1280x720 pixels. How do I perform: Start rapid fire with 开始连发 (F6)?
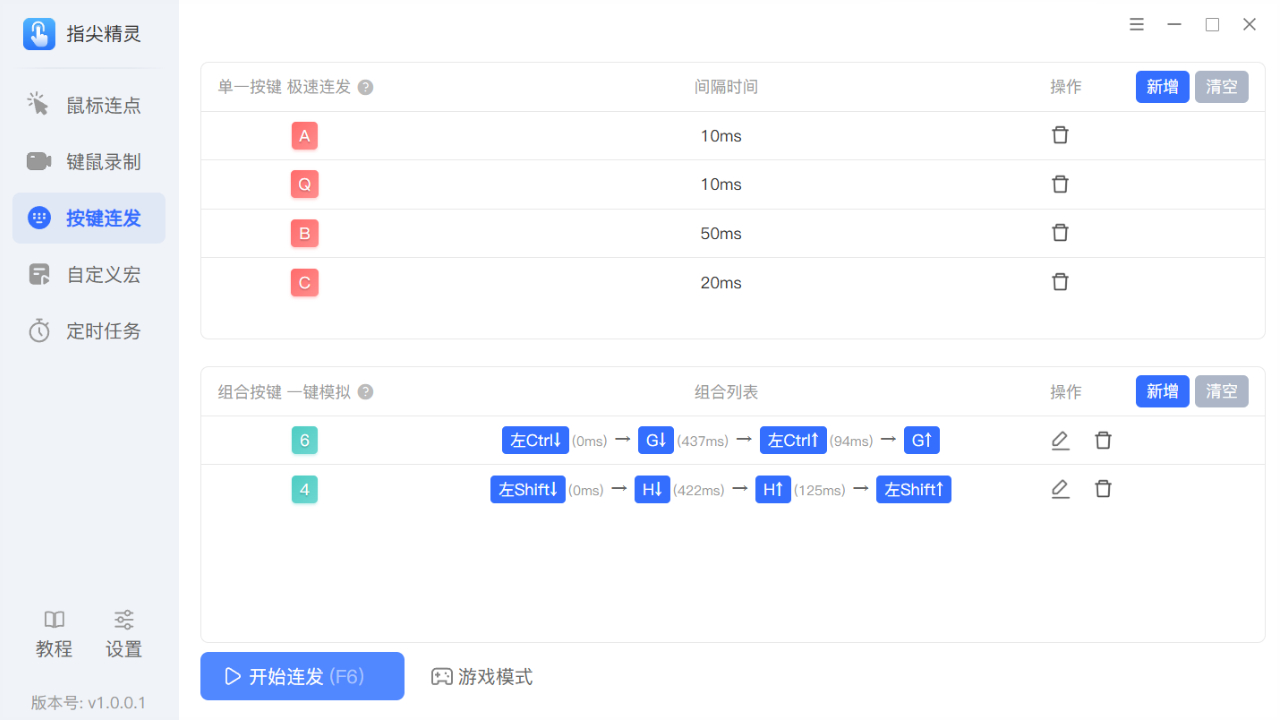coord(302,676)
